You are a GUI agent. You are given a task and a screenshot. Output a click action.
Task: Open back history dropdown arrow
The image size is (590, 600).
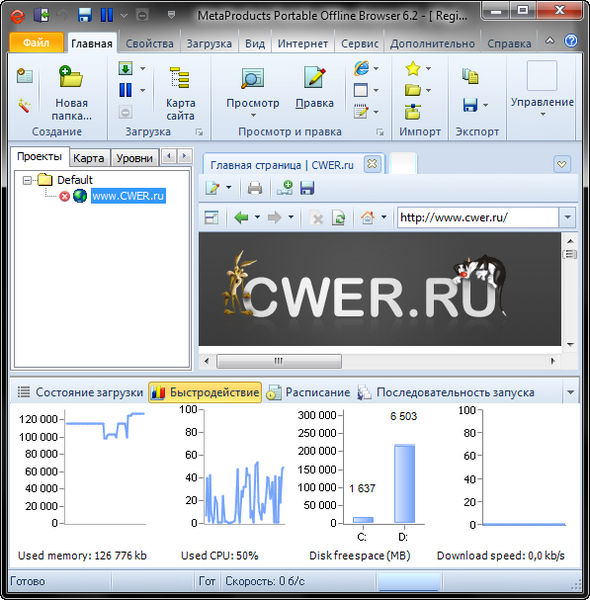[x=257, y=217]
